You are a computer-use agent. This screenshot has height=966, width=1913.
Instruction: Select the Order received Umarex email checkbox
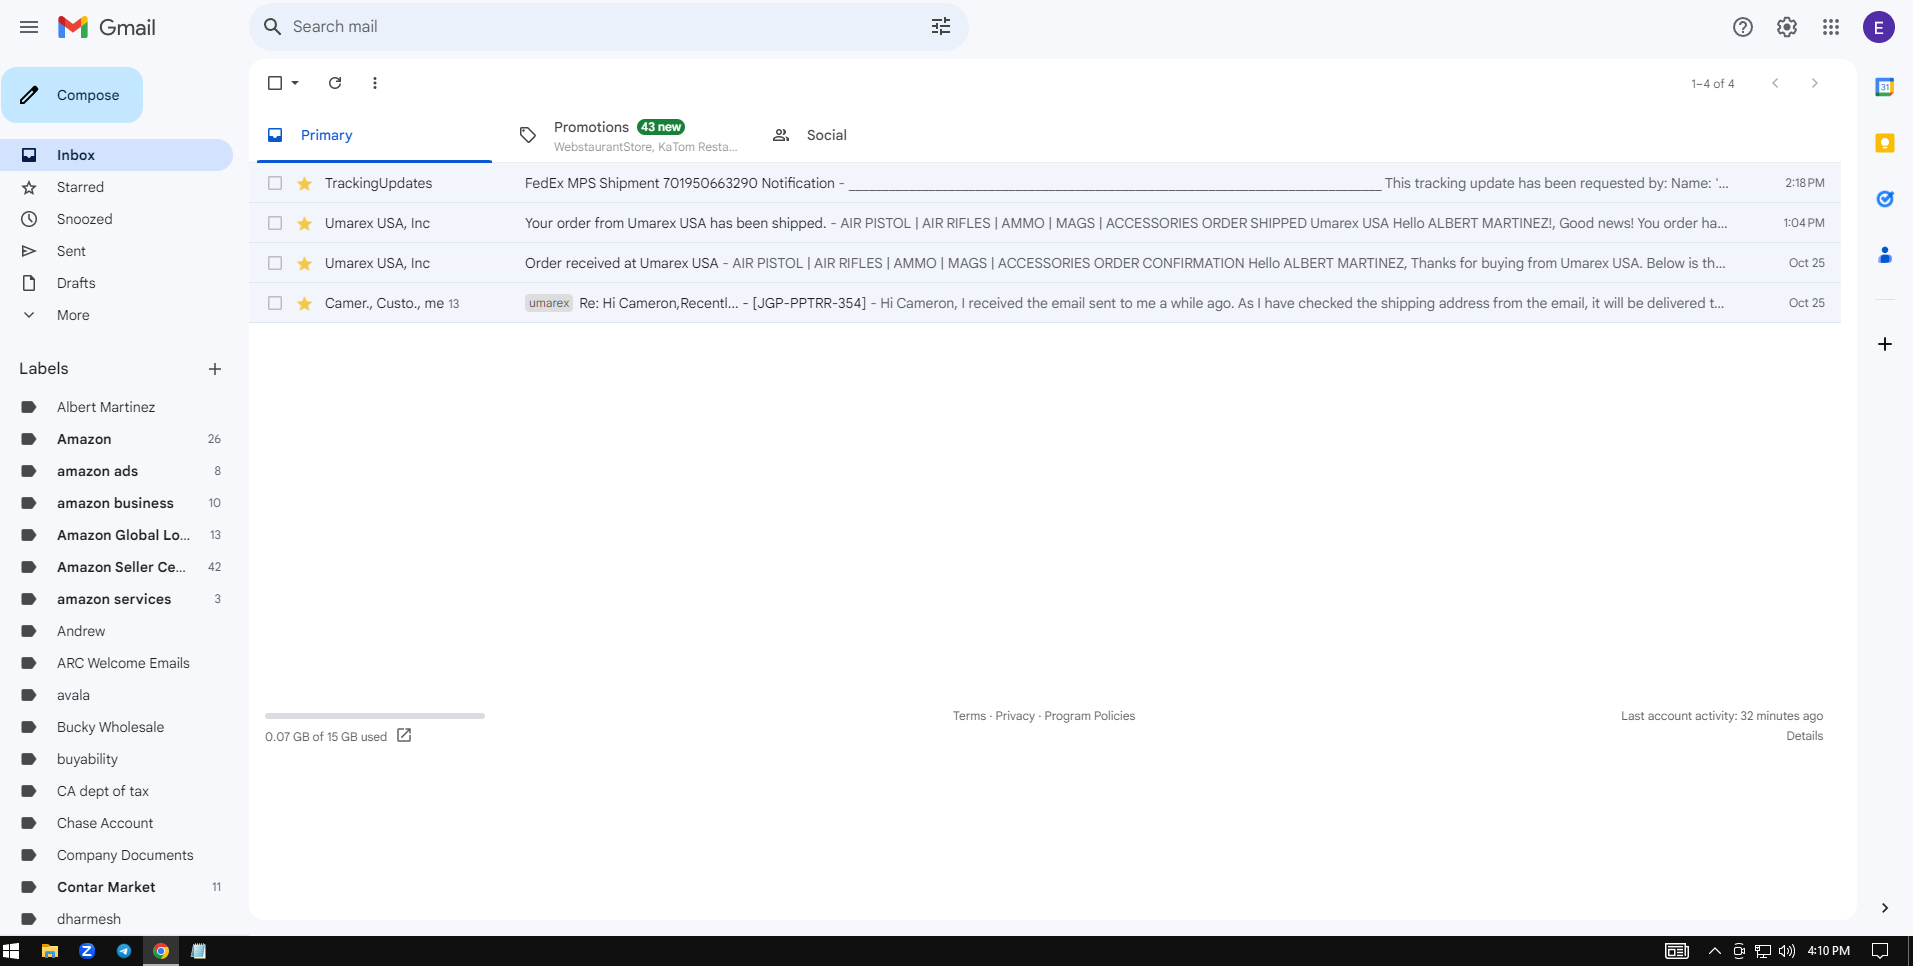275,263
